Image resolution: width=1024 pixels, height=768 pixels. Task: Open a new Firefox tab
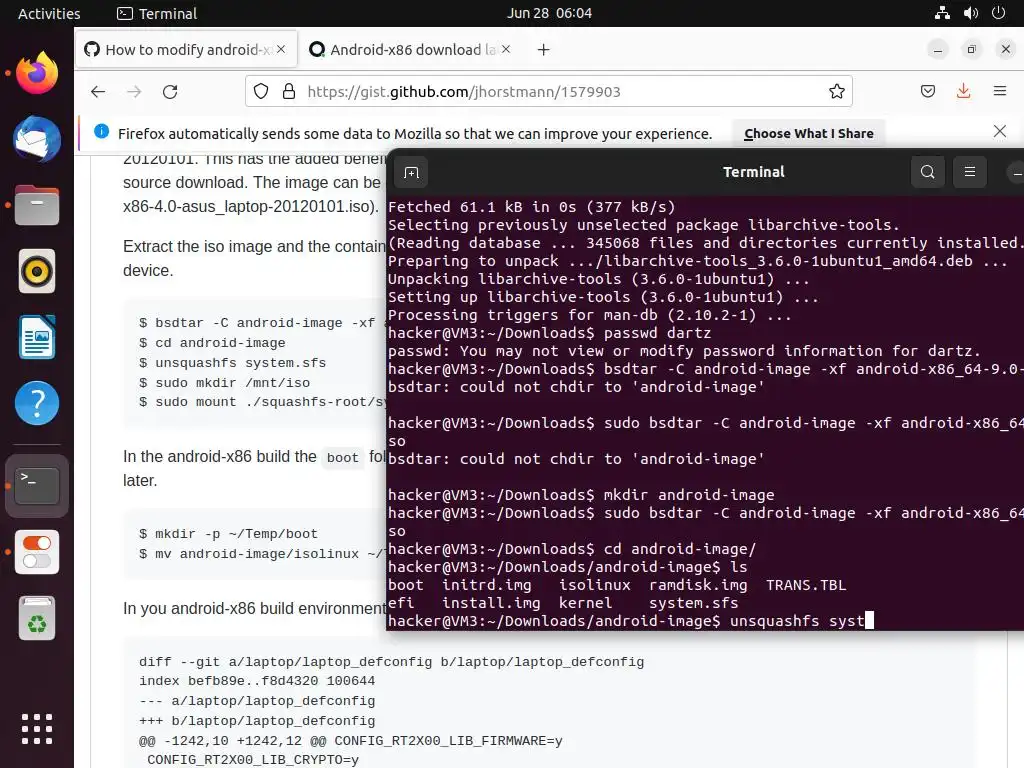pyautogui.click(x=543, y=50)
